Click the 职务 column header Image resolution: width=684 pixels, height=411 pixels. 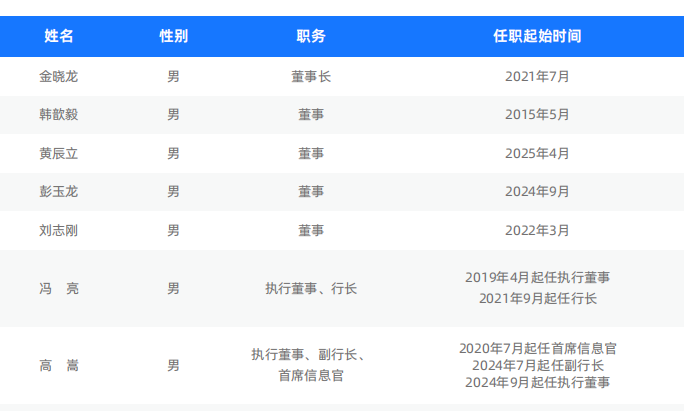(x=311, y=36)
